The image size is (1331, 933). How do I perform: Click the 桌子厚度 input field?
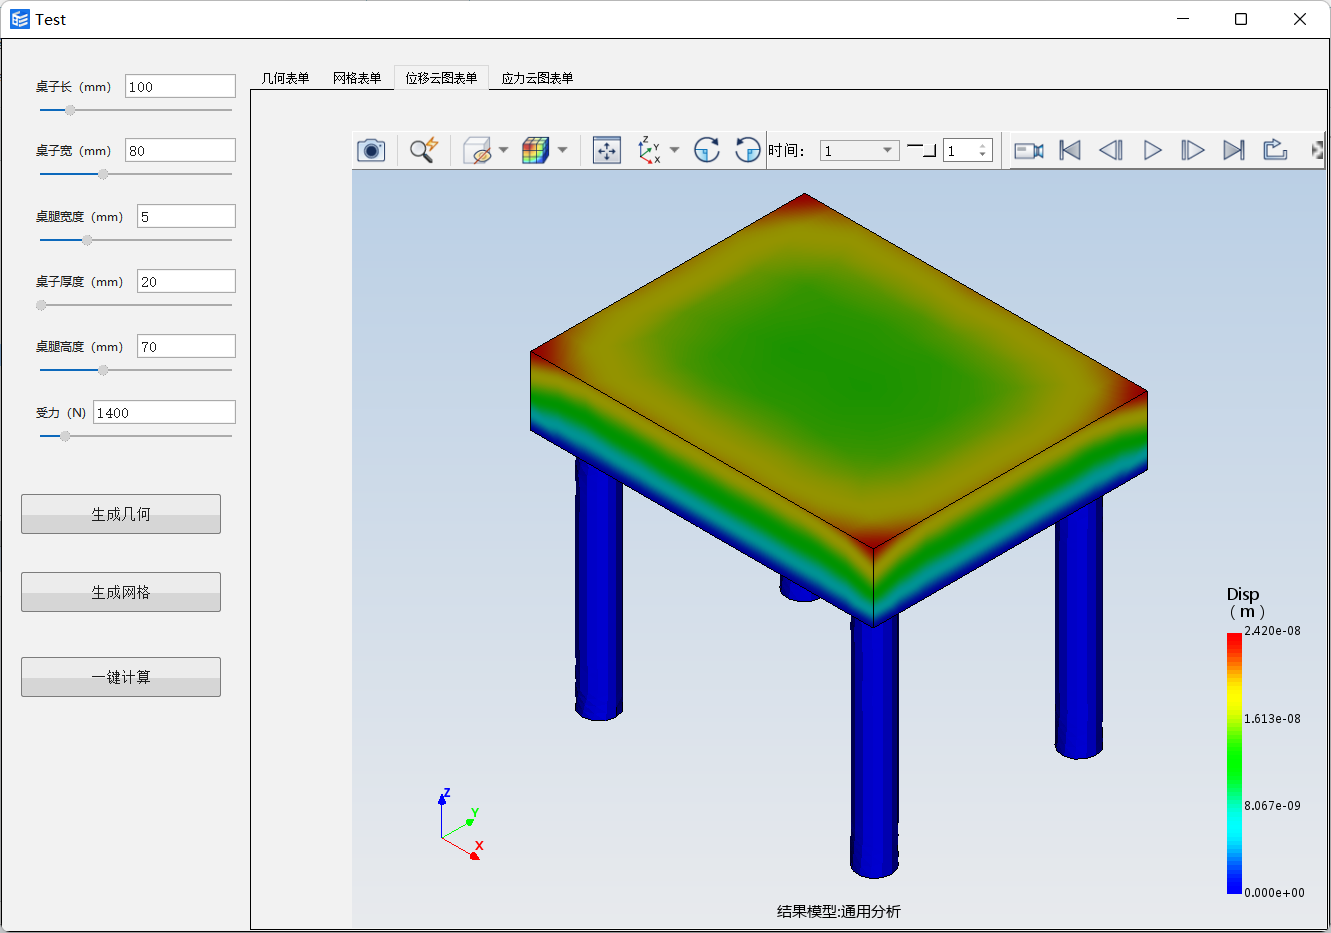[186, 281]
